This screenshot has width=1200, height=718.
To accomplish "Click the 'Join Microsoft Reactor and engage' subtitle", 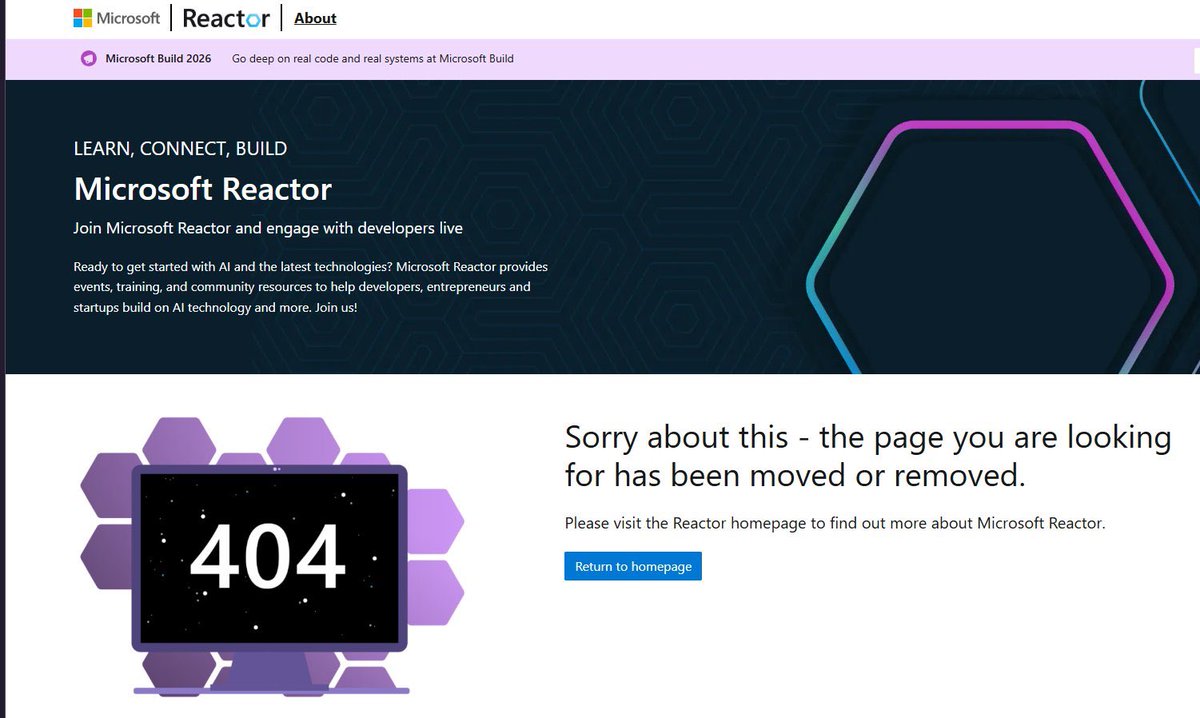I will pos(268,228).
